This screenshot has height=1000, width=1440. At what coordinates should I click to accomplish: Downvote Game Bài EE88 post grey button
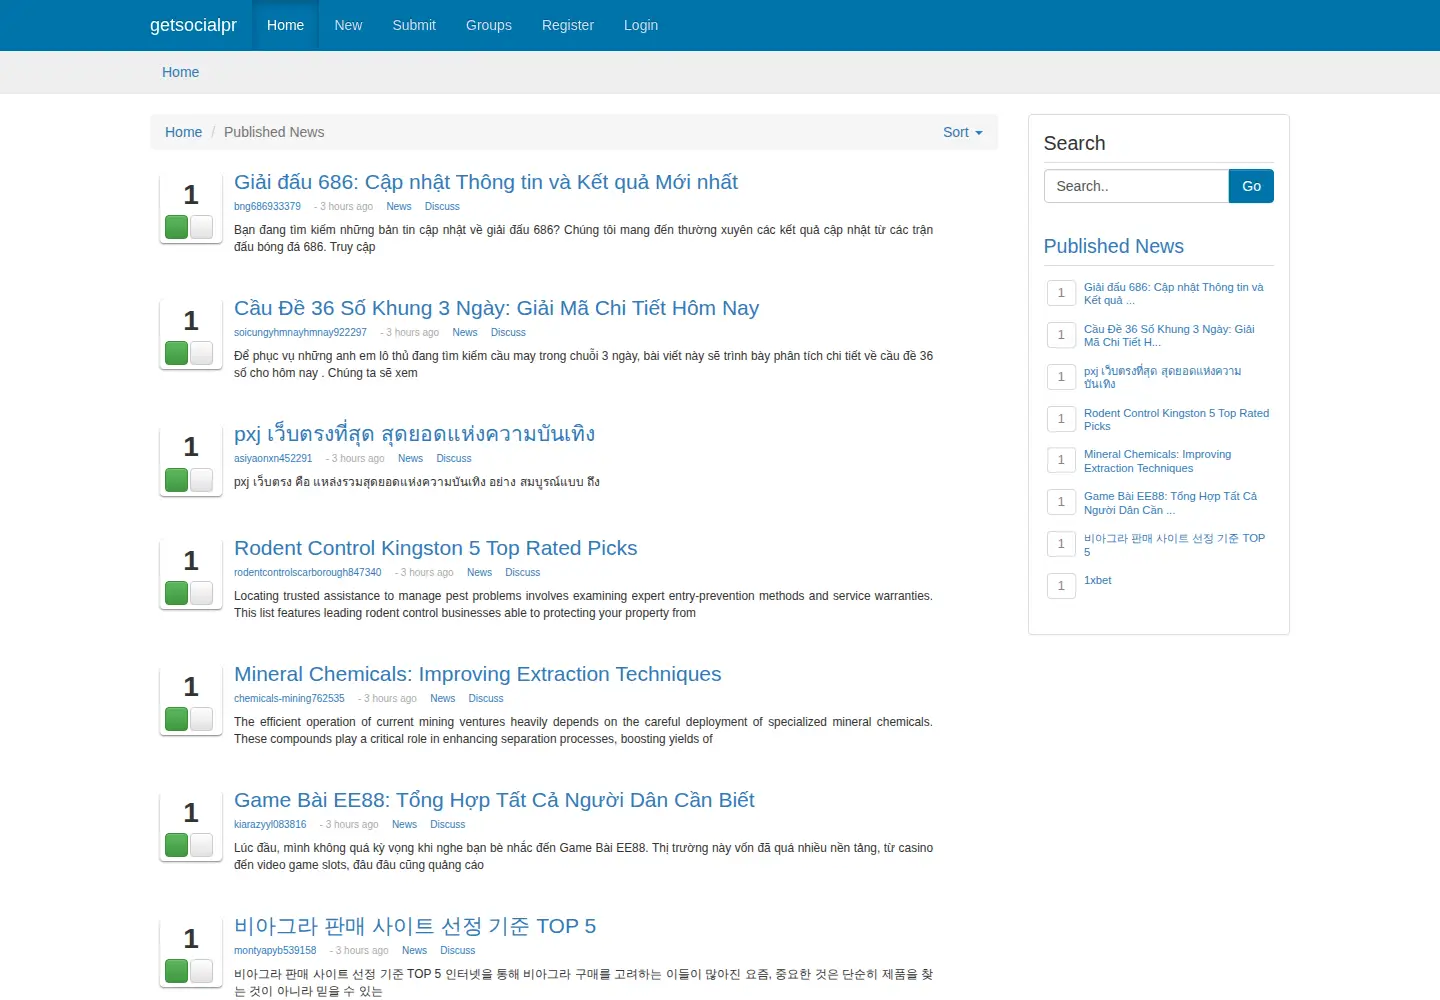click(x=201, y=845)
